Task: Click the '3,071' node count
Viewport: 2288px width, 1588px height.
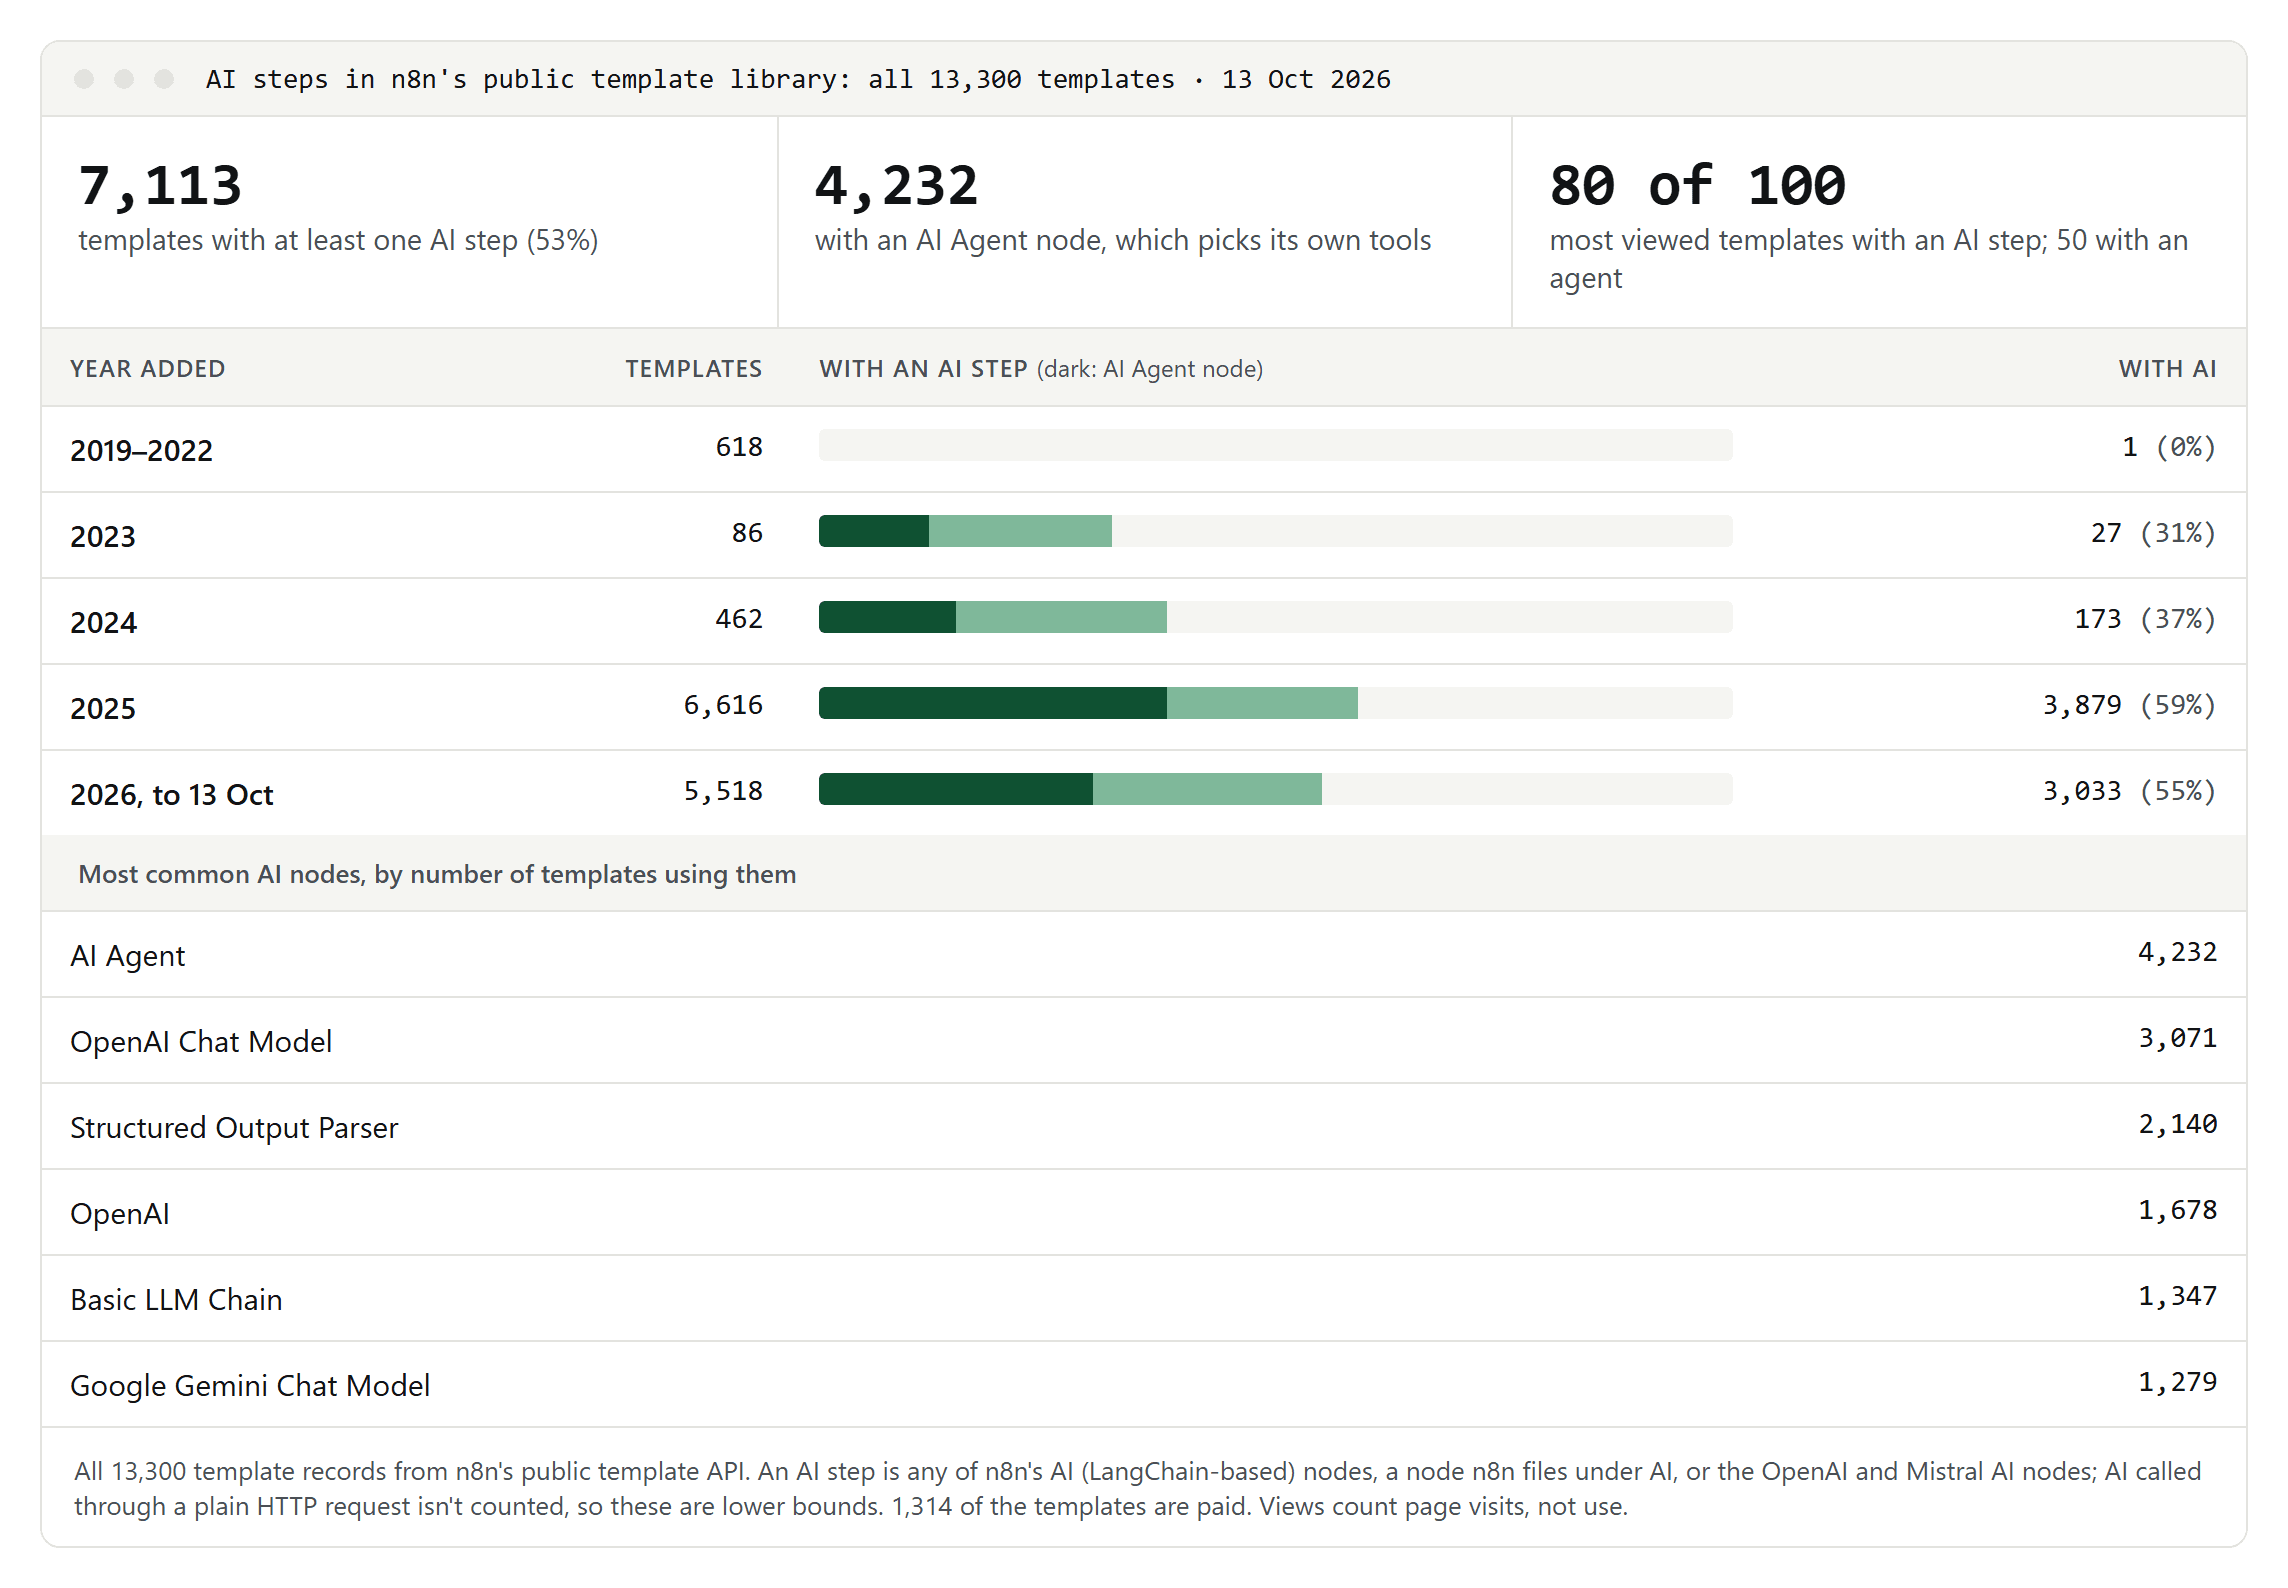Action: [2178, 1038]
